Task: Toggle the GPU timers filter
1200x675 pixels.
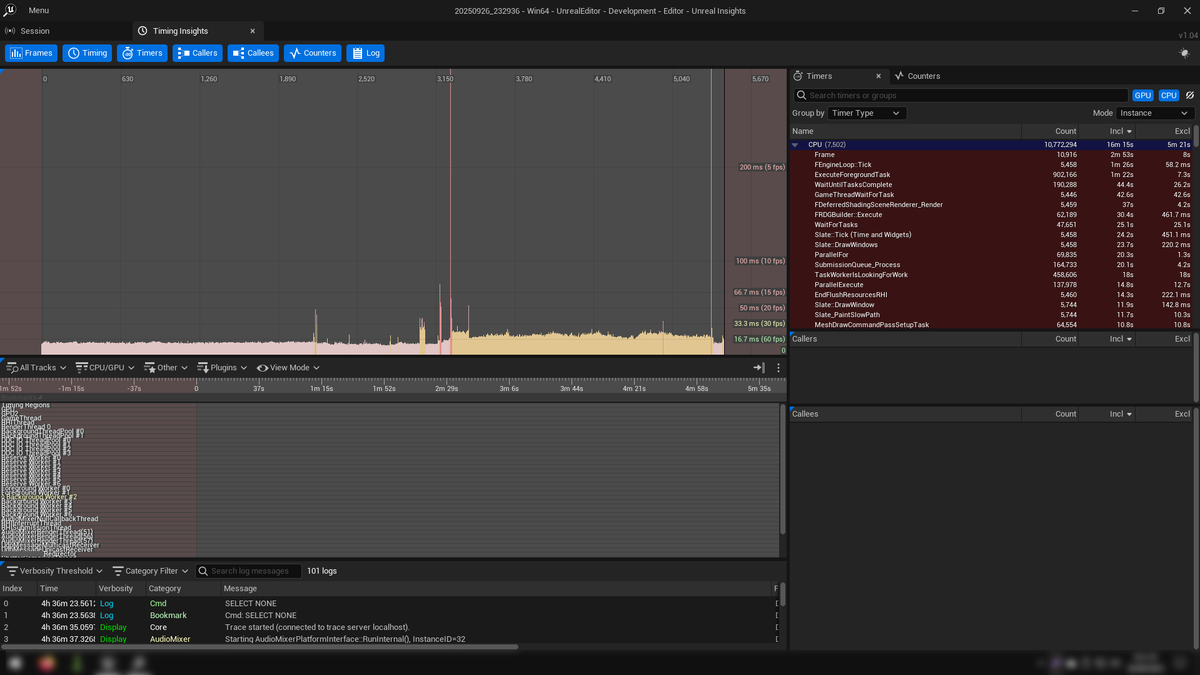Action: (x=1143, y=95)
